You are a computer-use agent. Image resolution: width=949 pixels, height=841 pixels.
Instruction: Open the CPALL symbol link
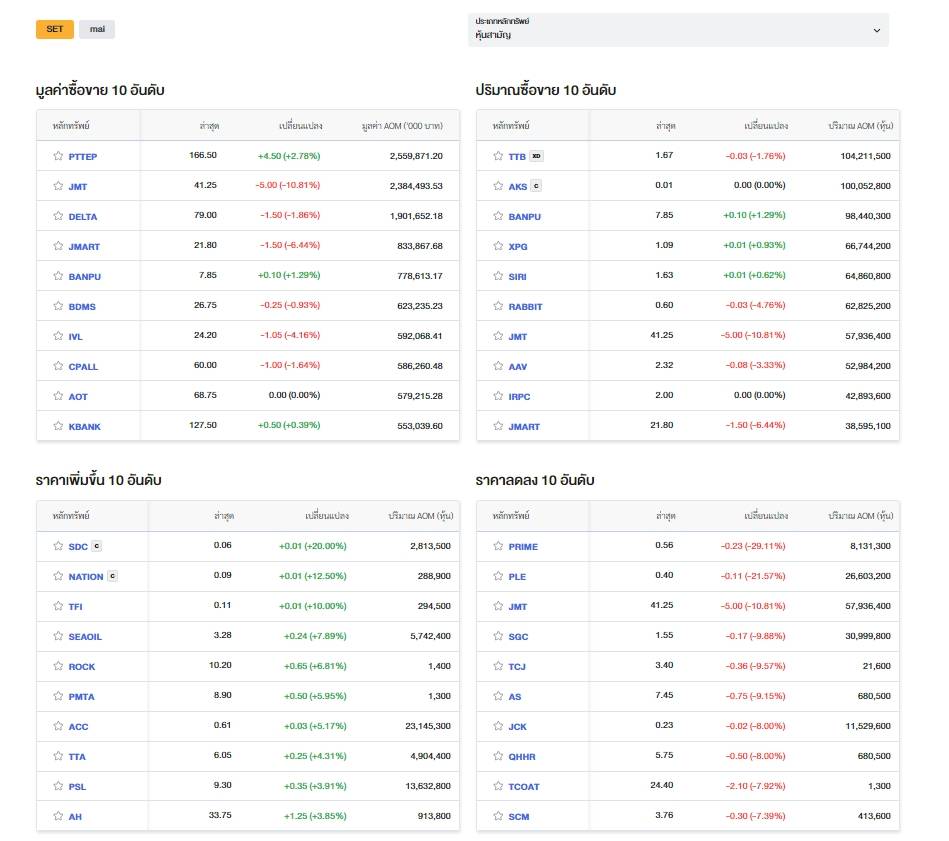point(83,367)
